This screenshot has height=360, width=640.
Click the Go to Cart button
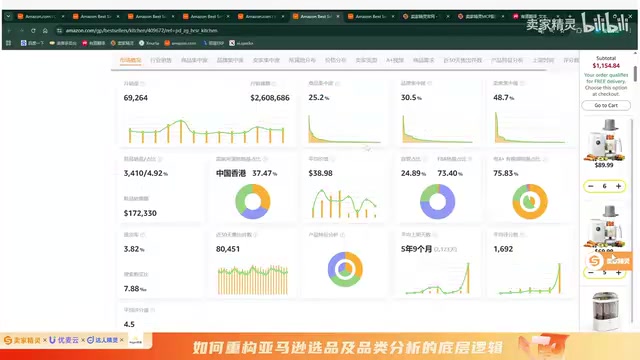(606, 105)
